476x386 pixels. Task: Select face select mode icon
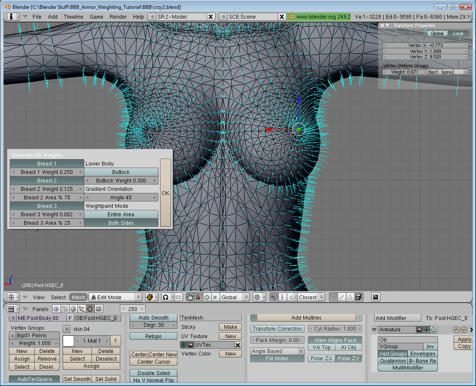(350, 297)
